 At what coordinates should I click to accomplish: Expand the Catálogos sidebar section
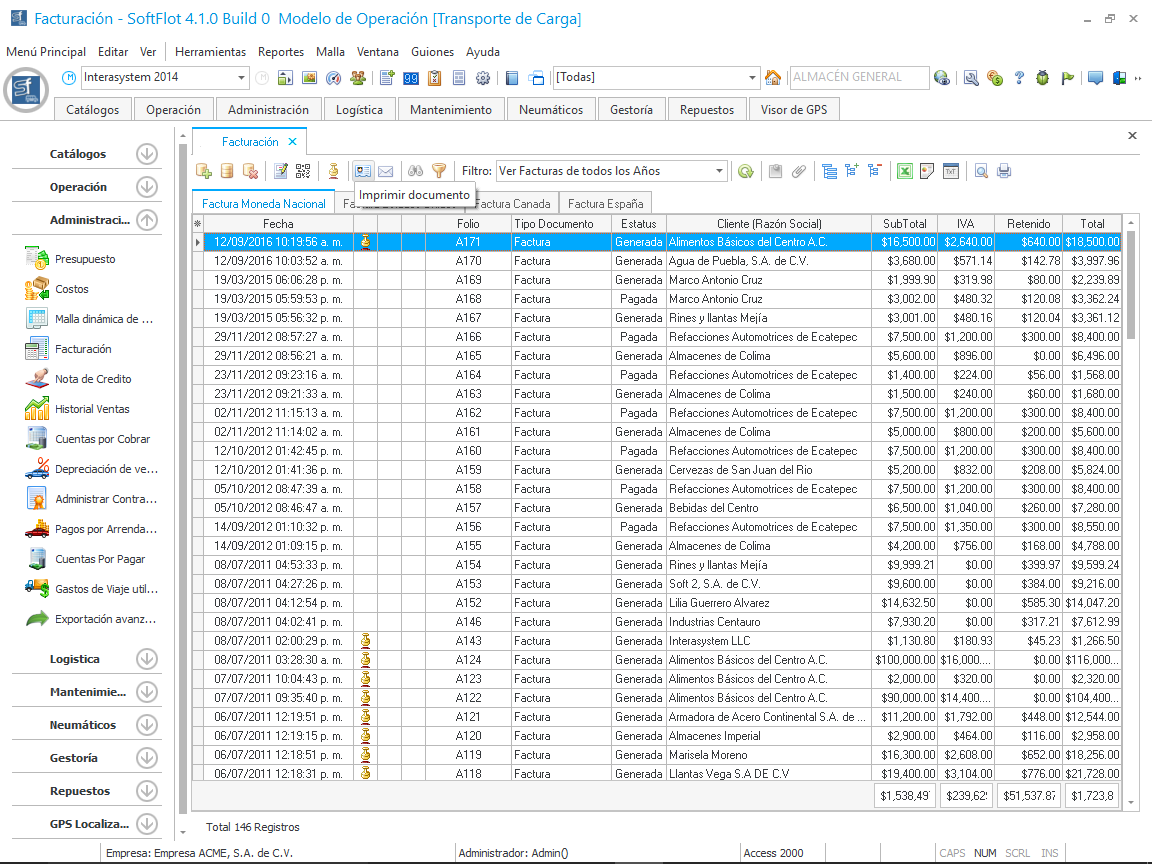pyautogui.click(x=147, y=154)
